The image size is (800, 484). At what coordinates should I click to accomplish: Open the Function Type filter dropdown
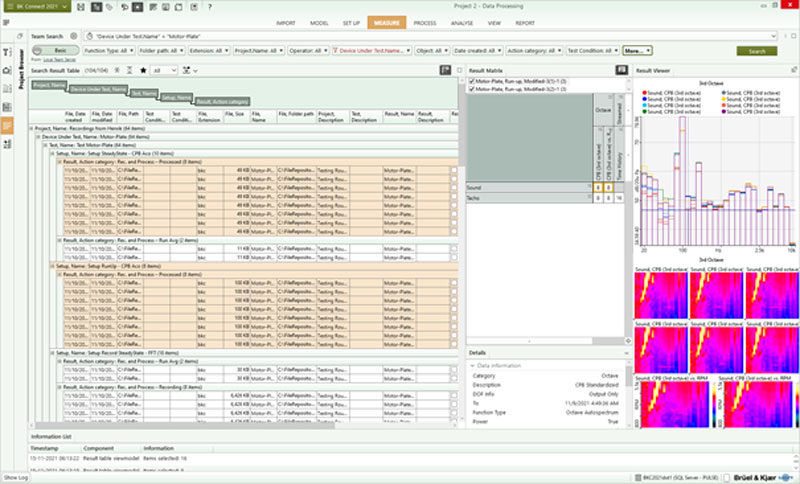[109, 50]
